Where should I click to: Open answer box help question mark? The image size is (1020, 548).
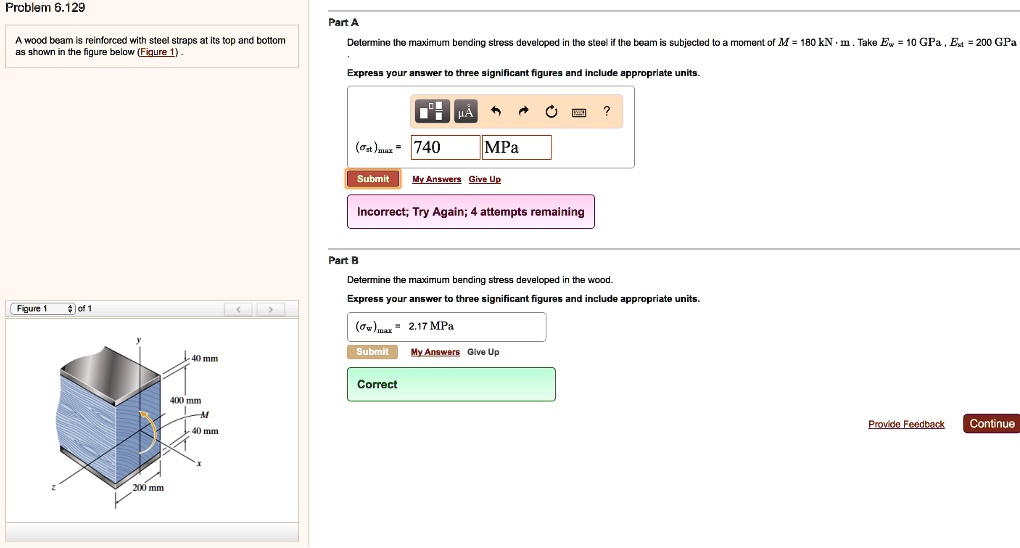click(606, 111)
